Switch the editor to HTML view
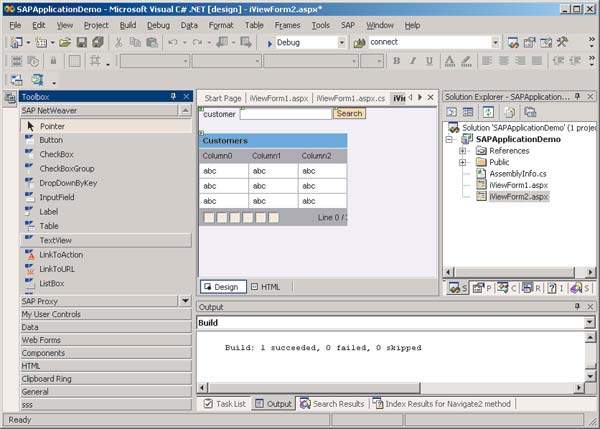 [265, 287]
